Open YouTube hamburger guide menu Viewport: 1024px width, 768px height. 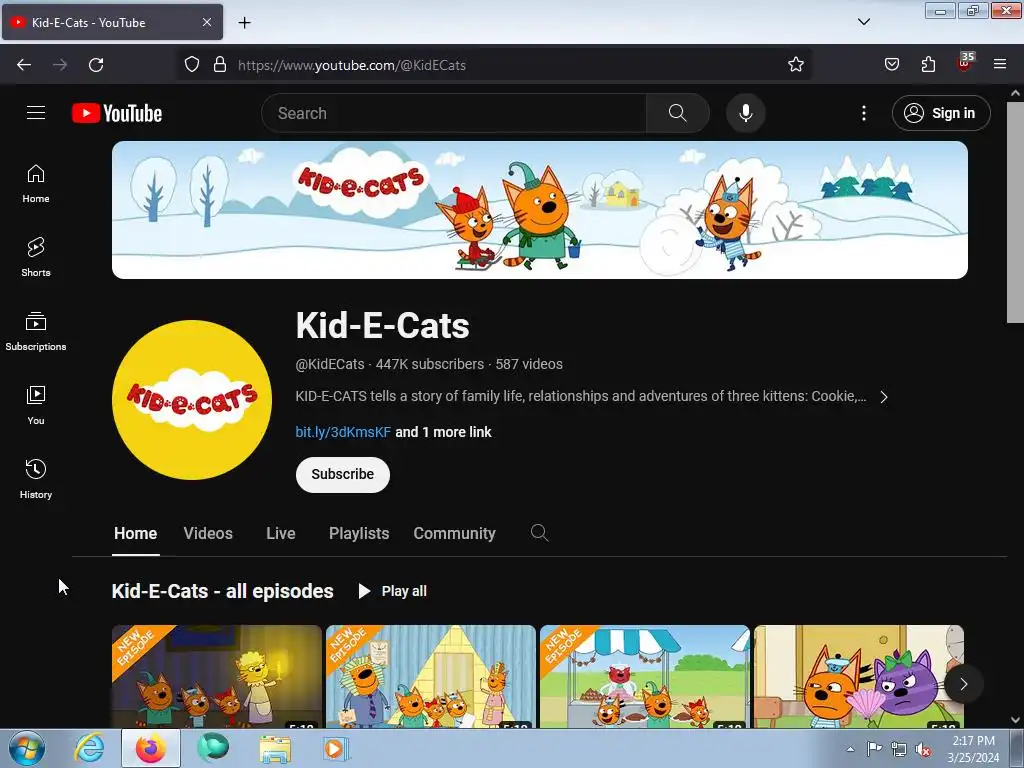[x=36, y=113]
